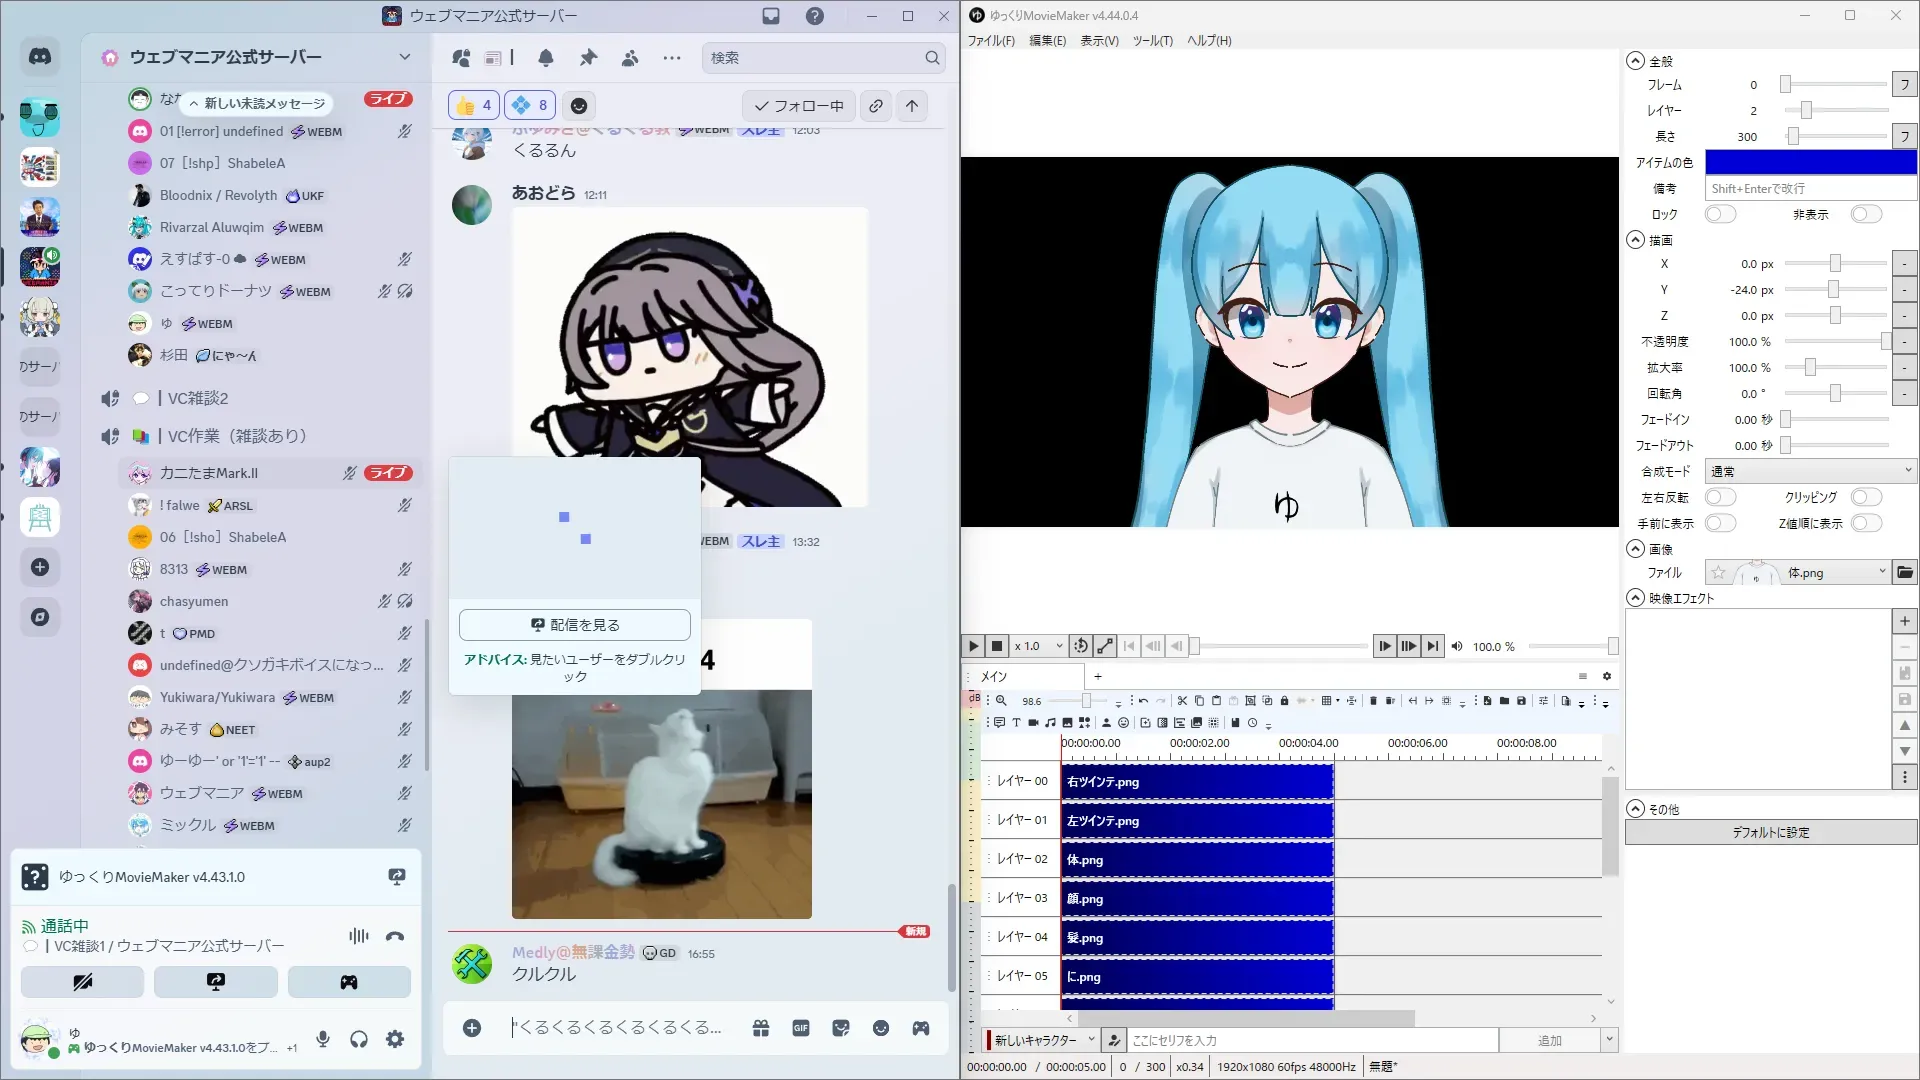This screenshot has height=1080, width=1920.
Task: Click the 配信を見る button
Action: click(x=575, y=625)
